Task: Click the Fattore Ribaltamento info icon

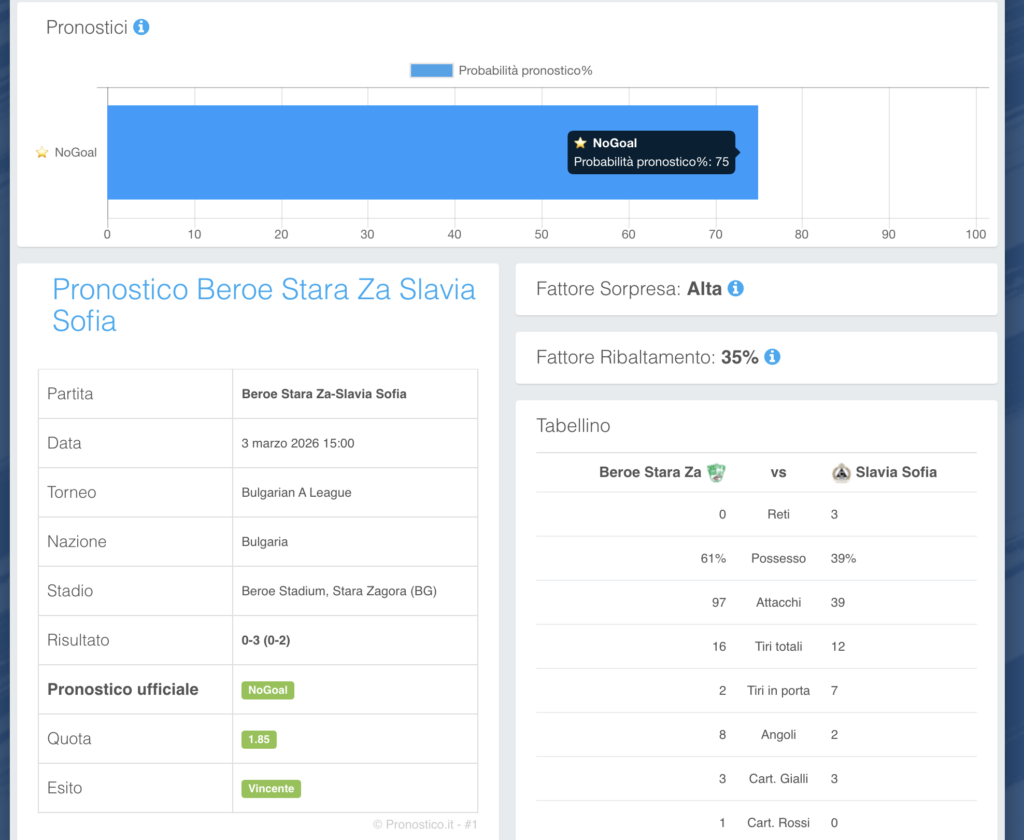Action: (773, 357)
